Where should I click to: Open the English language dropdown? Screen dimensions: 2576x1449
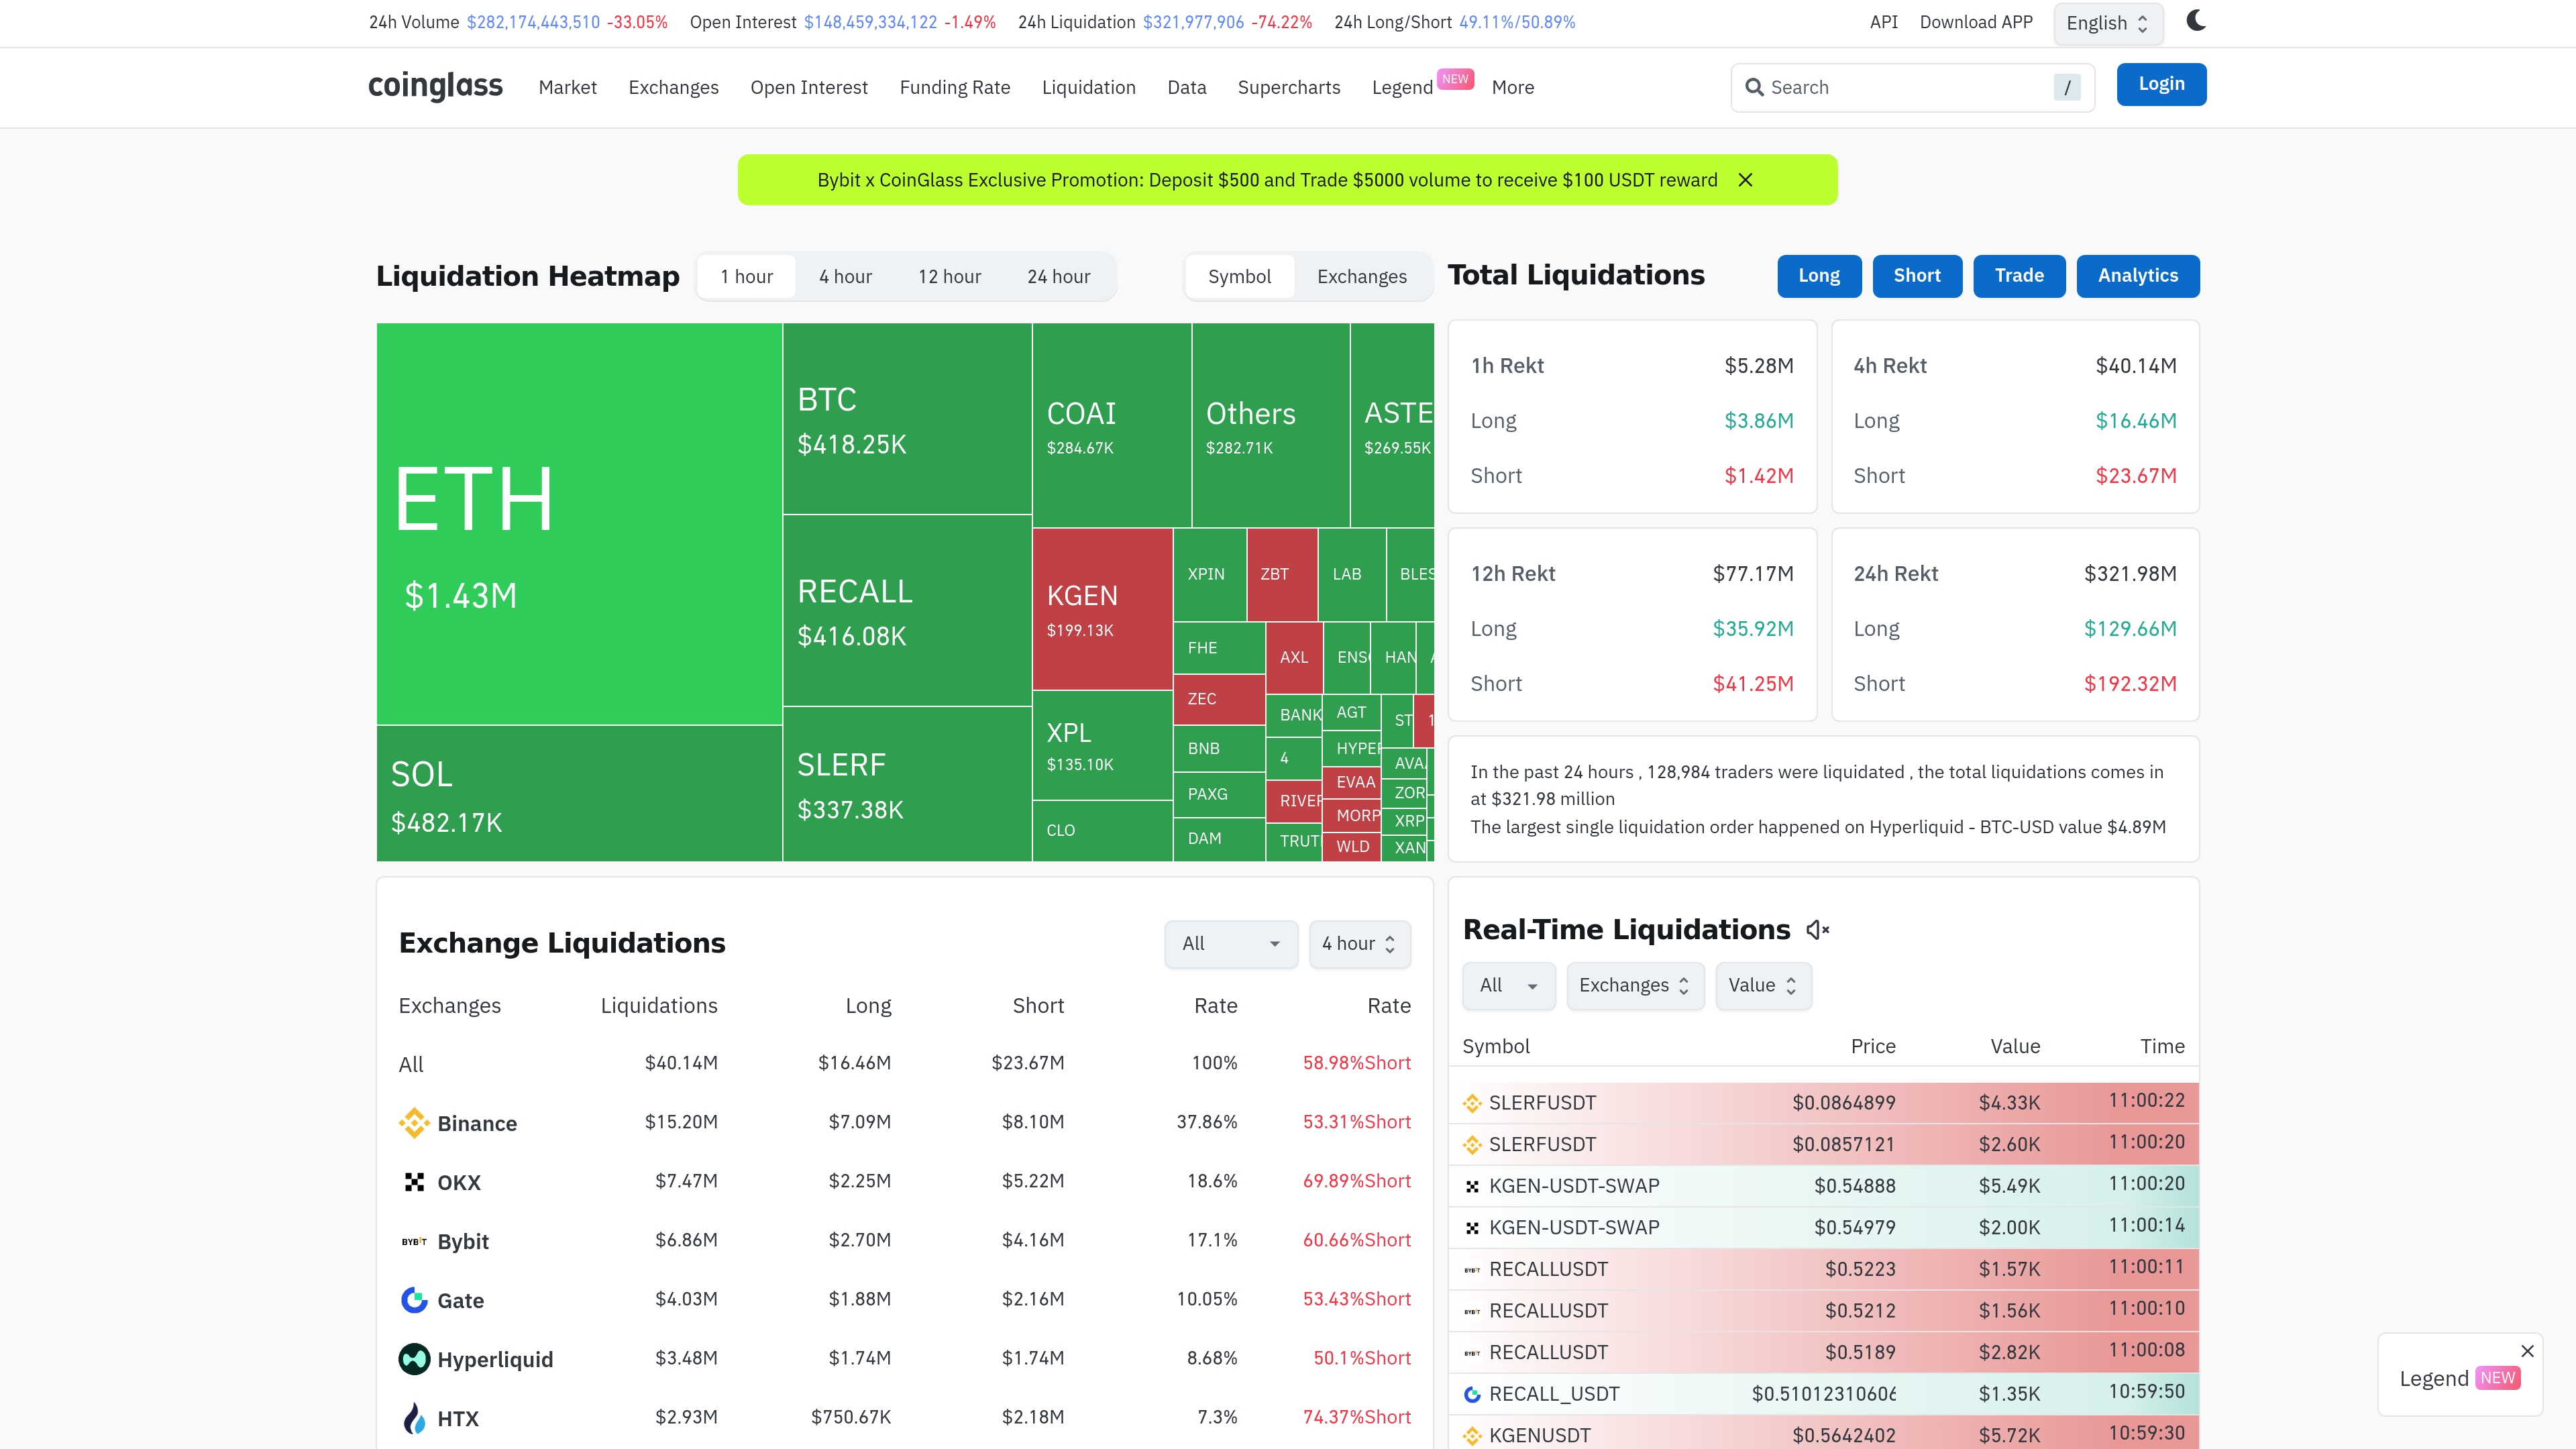[2107, 23]
